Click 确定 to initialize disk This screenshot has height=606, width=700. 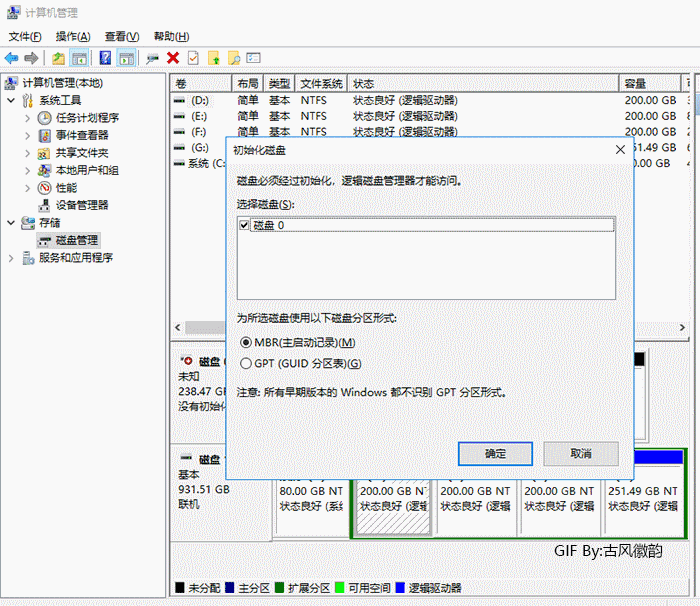tap(495, 454)
